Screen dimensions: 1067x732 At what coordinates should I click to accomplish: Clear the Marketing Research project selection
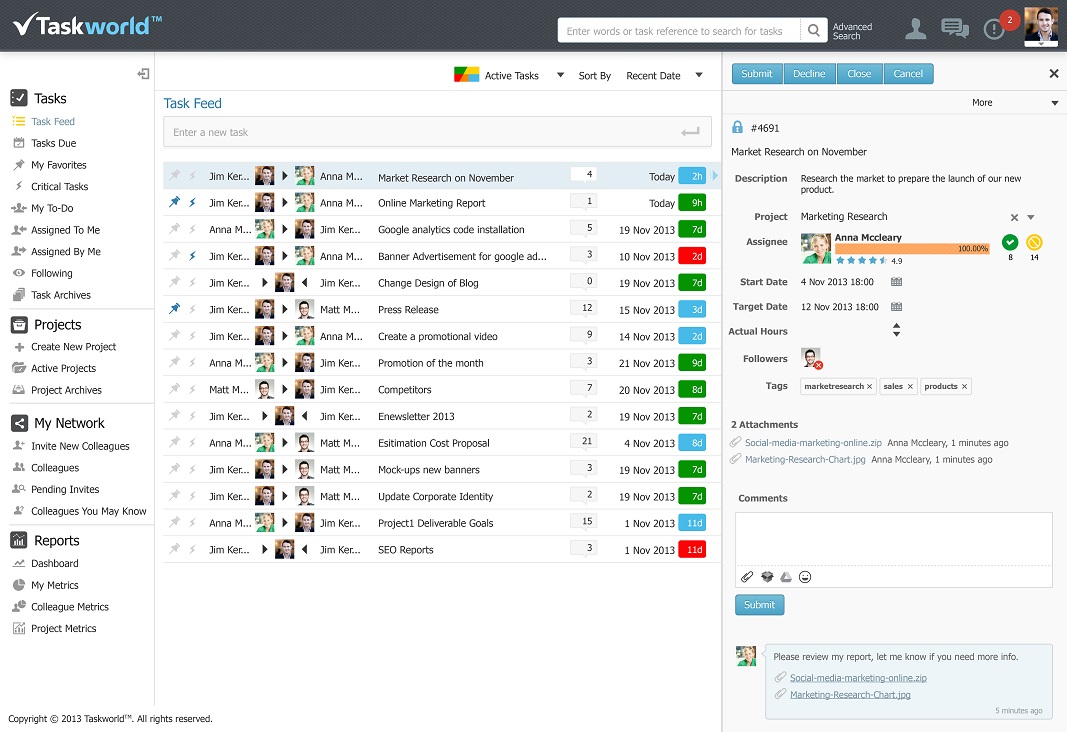(x=1014, y=218)
